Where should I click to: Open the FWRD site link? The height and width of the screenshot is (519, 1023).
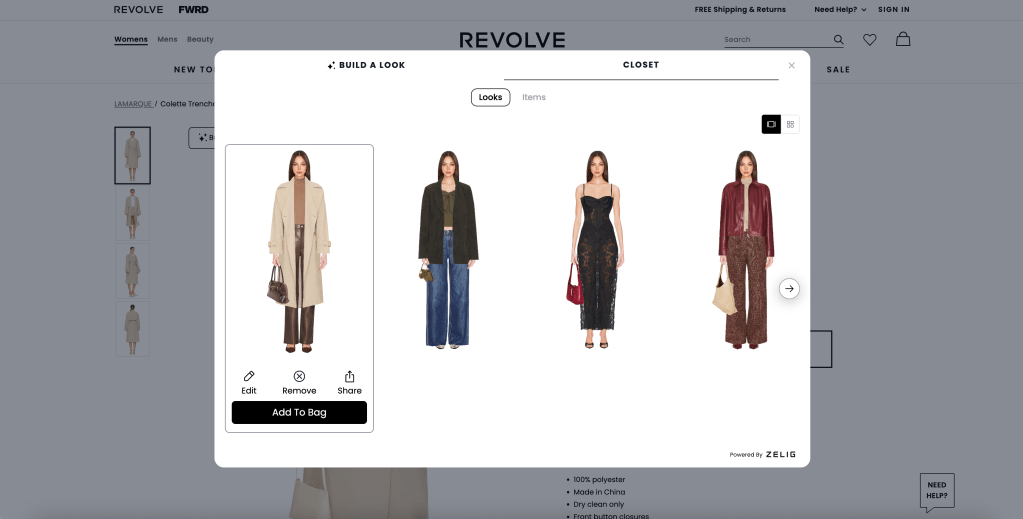194,10
